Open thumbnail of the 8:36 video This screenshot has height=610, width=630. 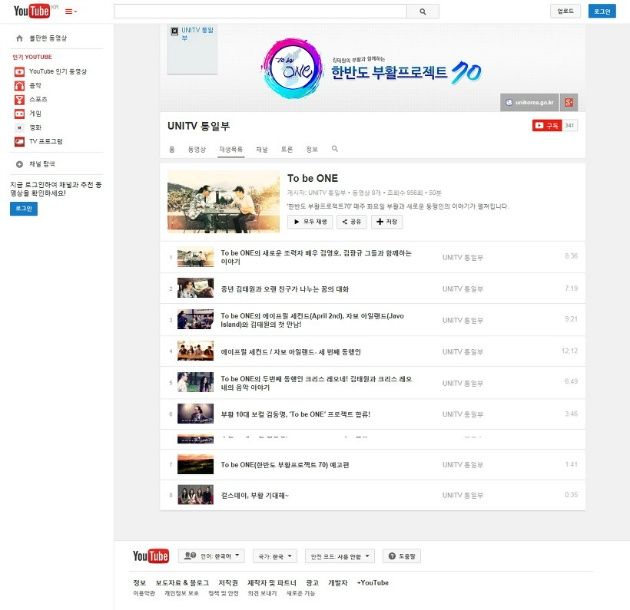click(196, 257)
